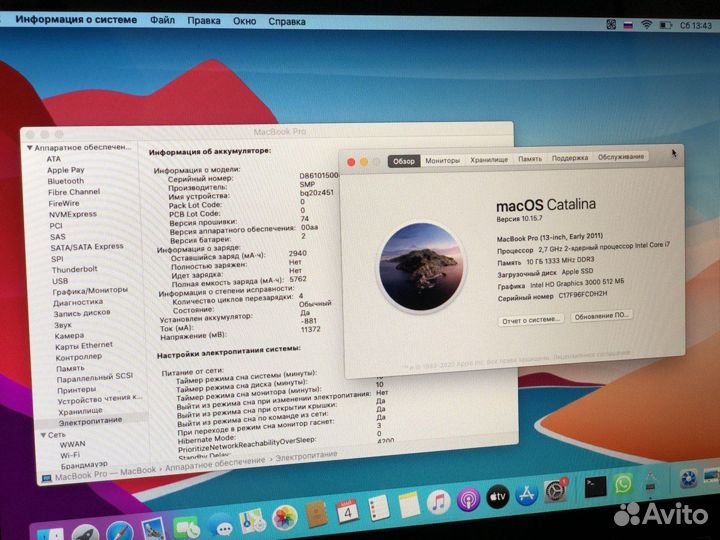Click the Отчет о системе button
This screenshot has height=540, width=720.
tap(531, 320)
